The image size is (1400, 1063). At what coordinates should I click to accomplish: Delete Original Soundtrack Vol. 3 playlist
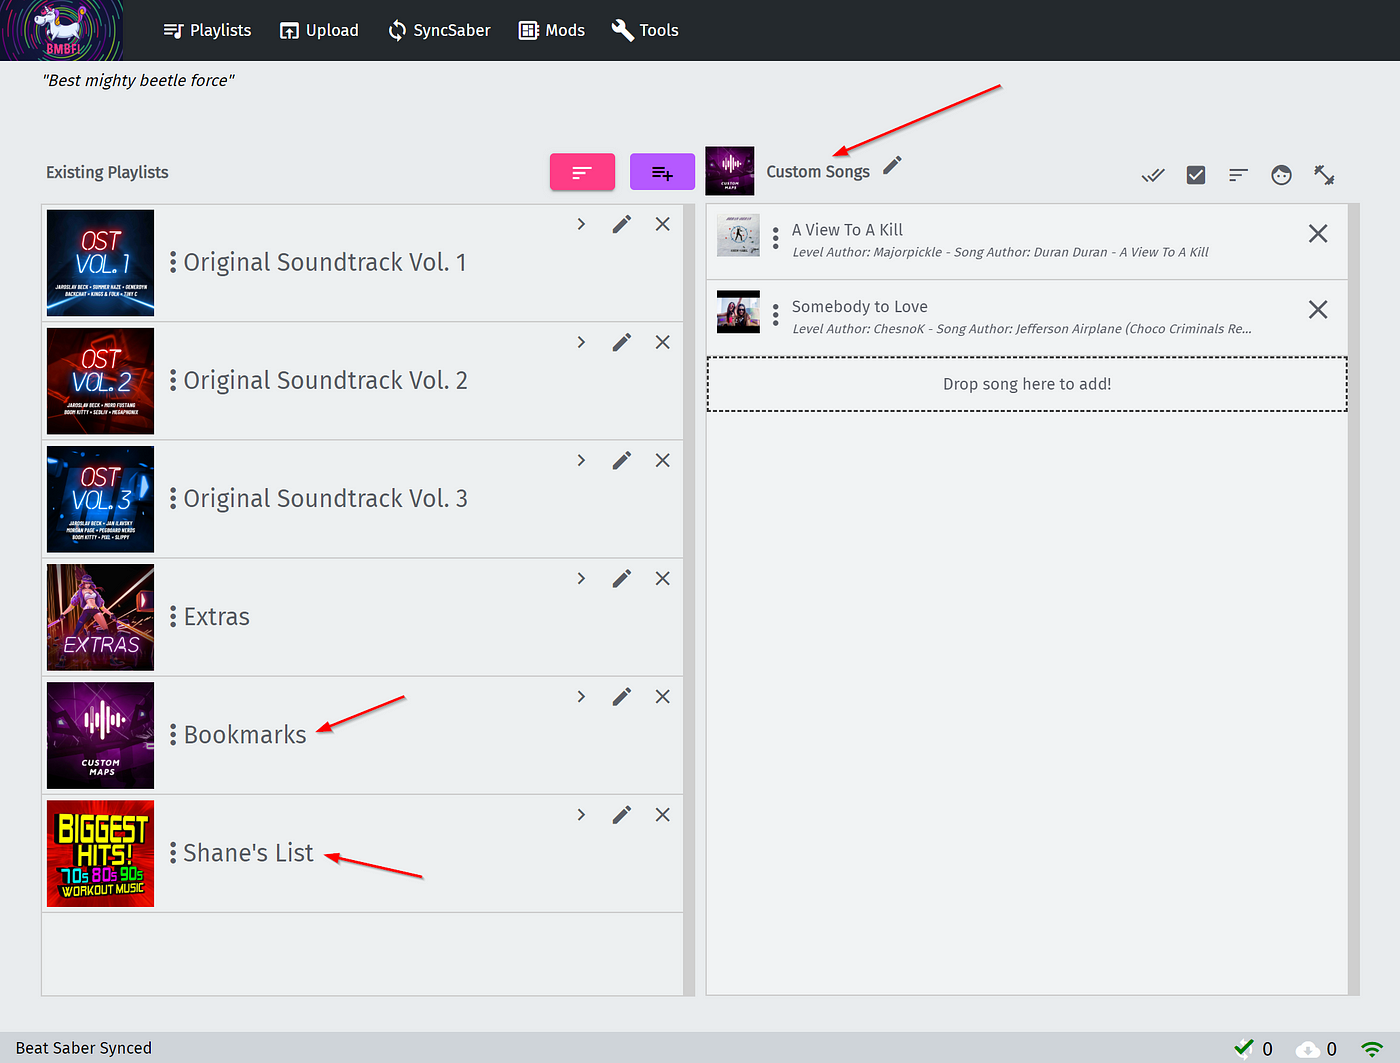click(662, 460)
